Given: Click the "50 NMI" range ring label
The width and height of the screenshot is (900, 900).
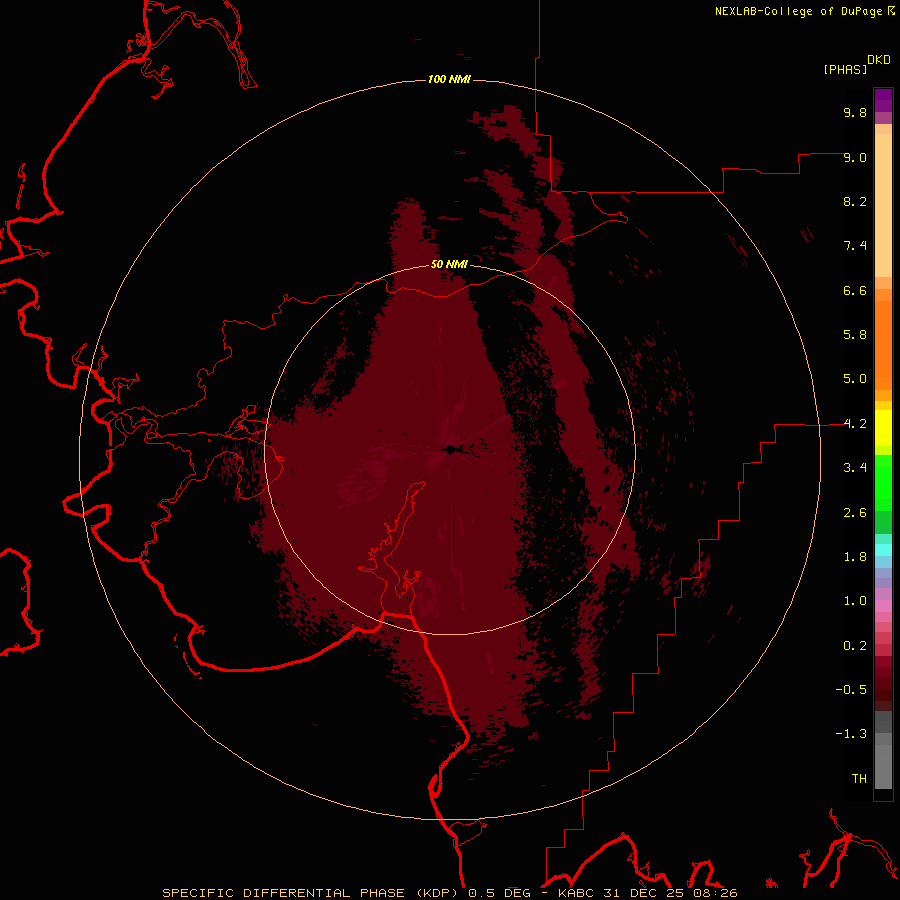Looking at the screenshot, I should click(x=449, y=264).
